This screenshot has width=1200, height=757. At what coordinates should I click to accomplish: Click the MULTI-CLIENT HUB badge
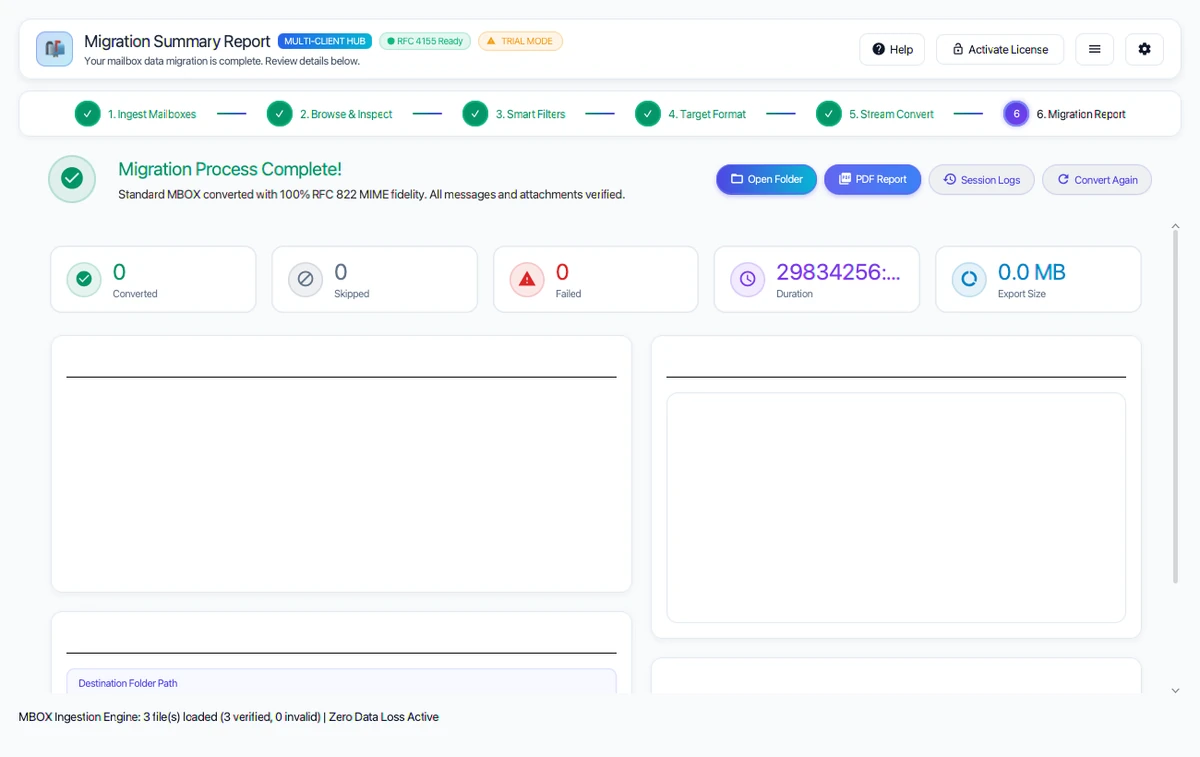(325, 41)
